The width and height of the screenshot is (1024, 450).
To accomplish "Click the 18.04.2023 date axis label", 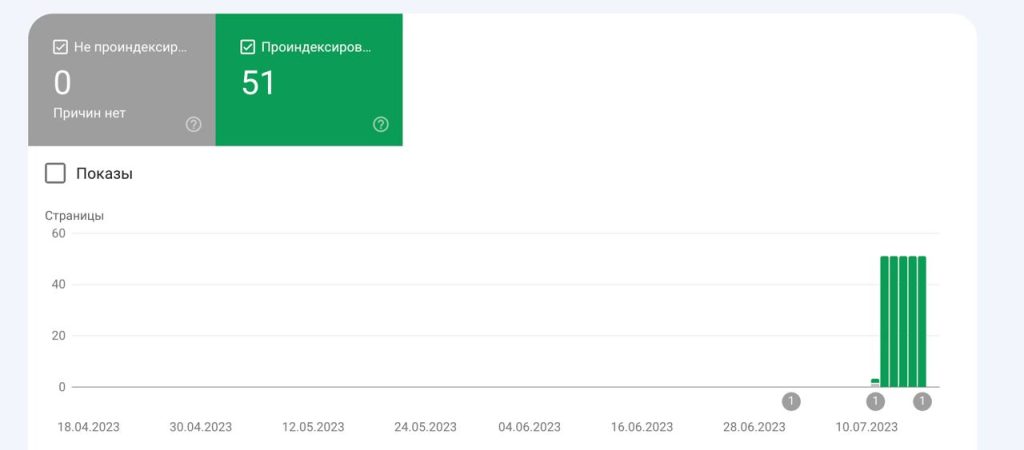I will coord(89,427).
